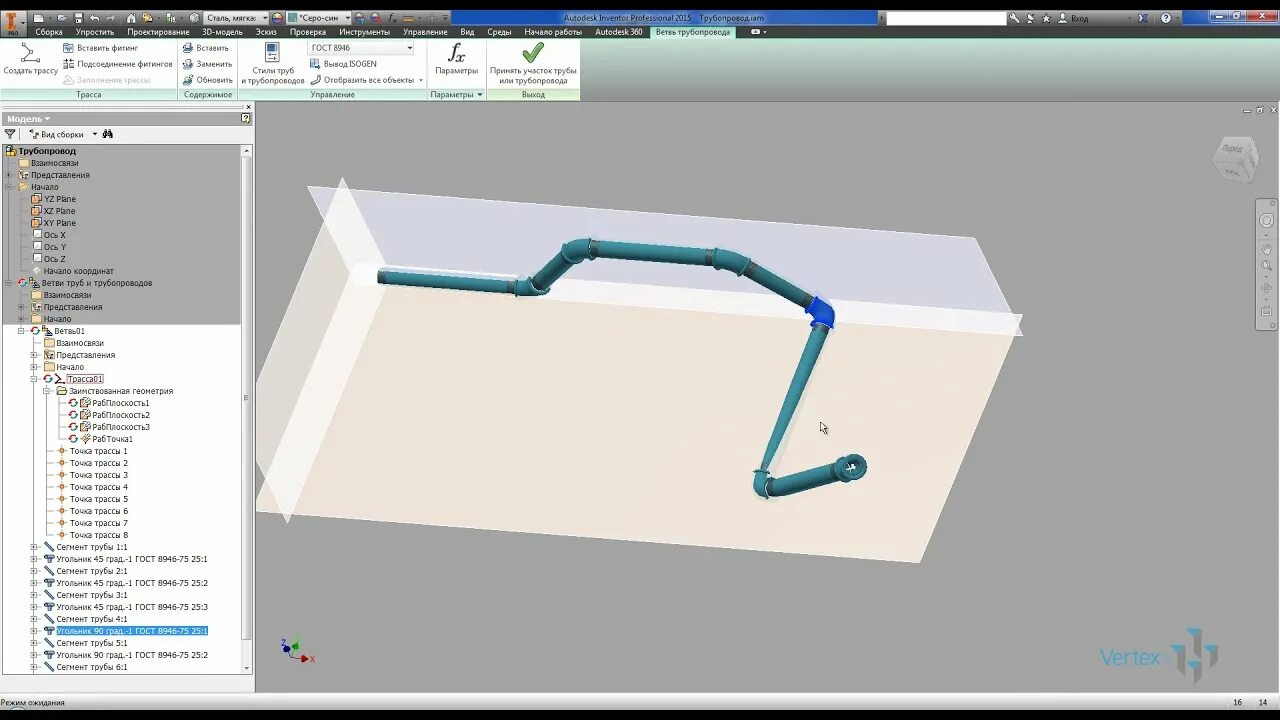Collapse Ветви труб и трубопроводов node

[x=8, y=283]
